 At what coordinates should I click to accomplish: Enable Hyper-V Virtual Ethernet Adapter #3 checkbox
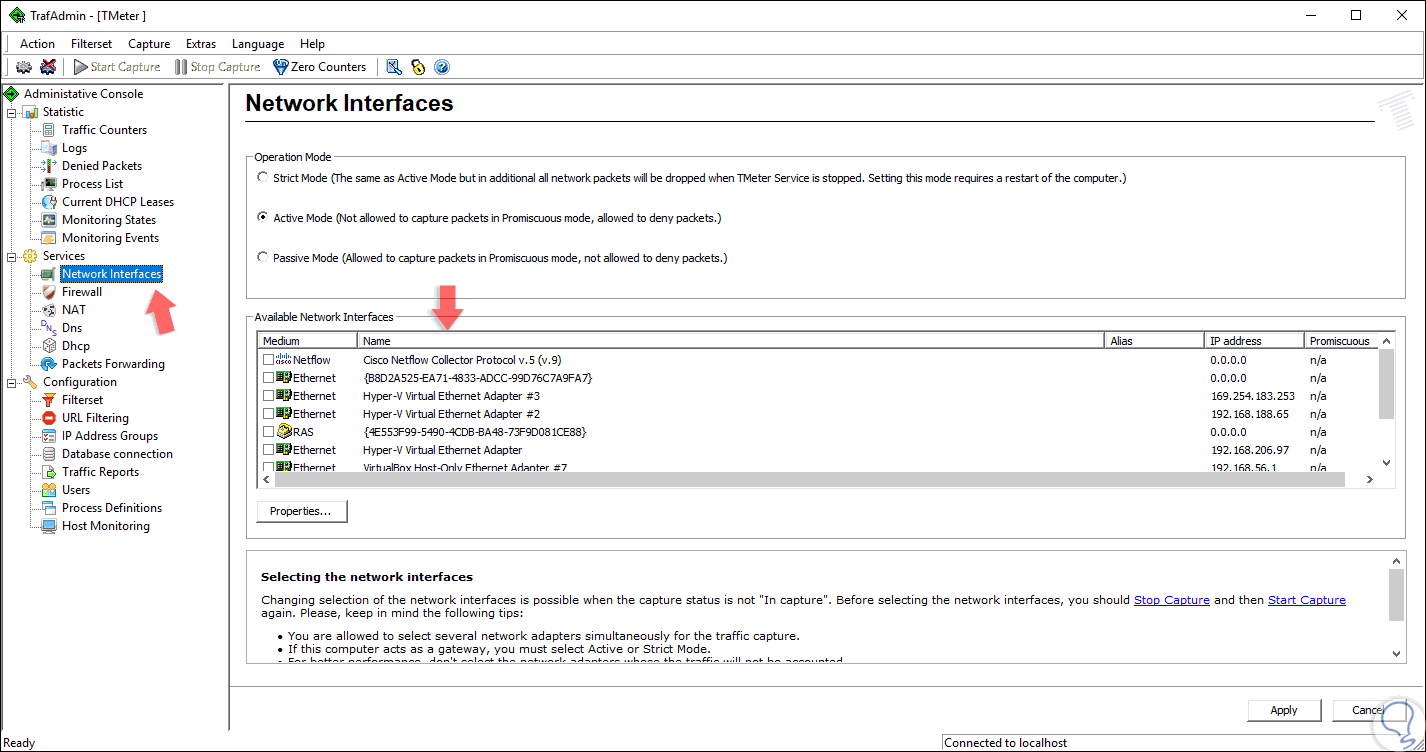tap(268, 396)
